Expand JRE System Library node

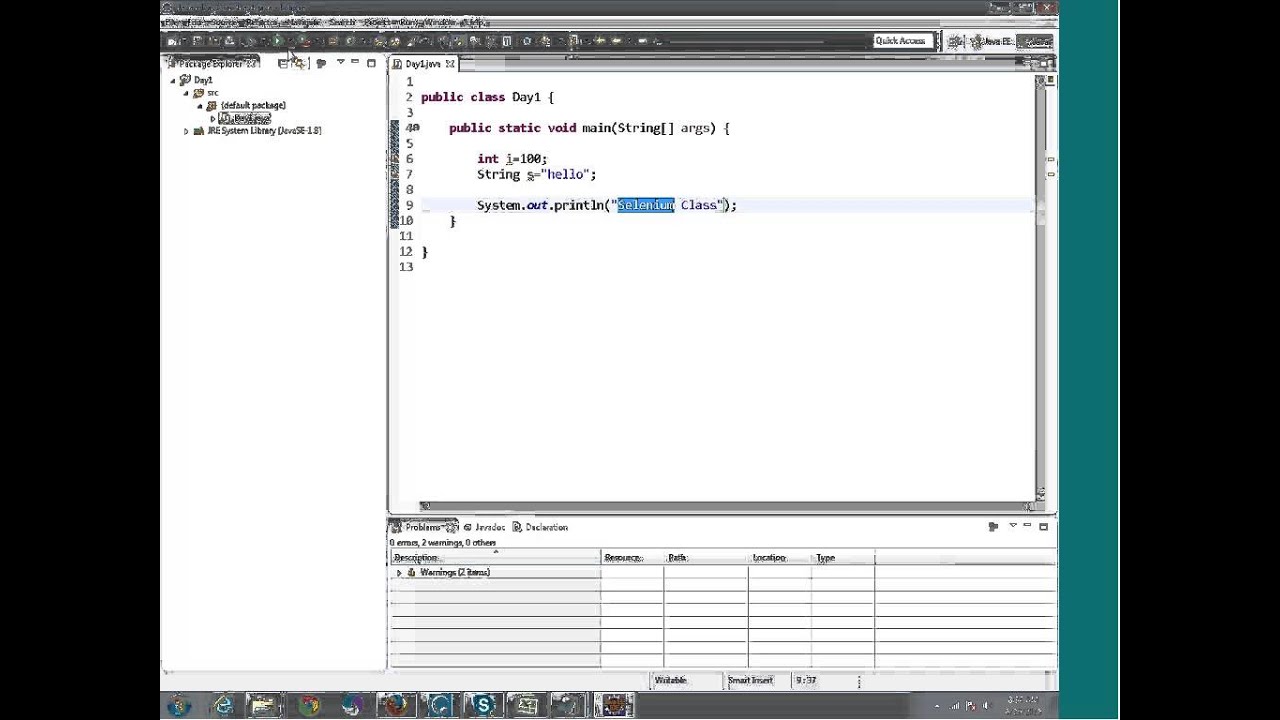pos(186,131)
